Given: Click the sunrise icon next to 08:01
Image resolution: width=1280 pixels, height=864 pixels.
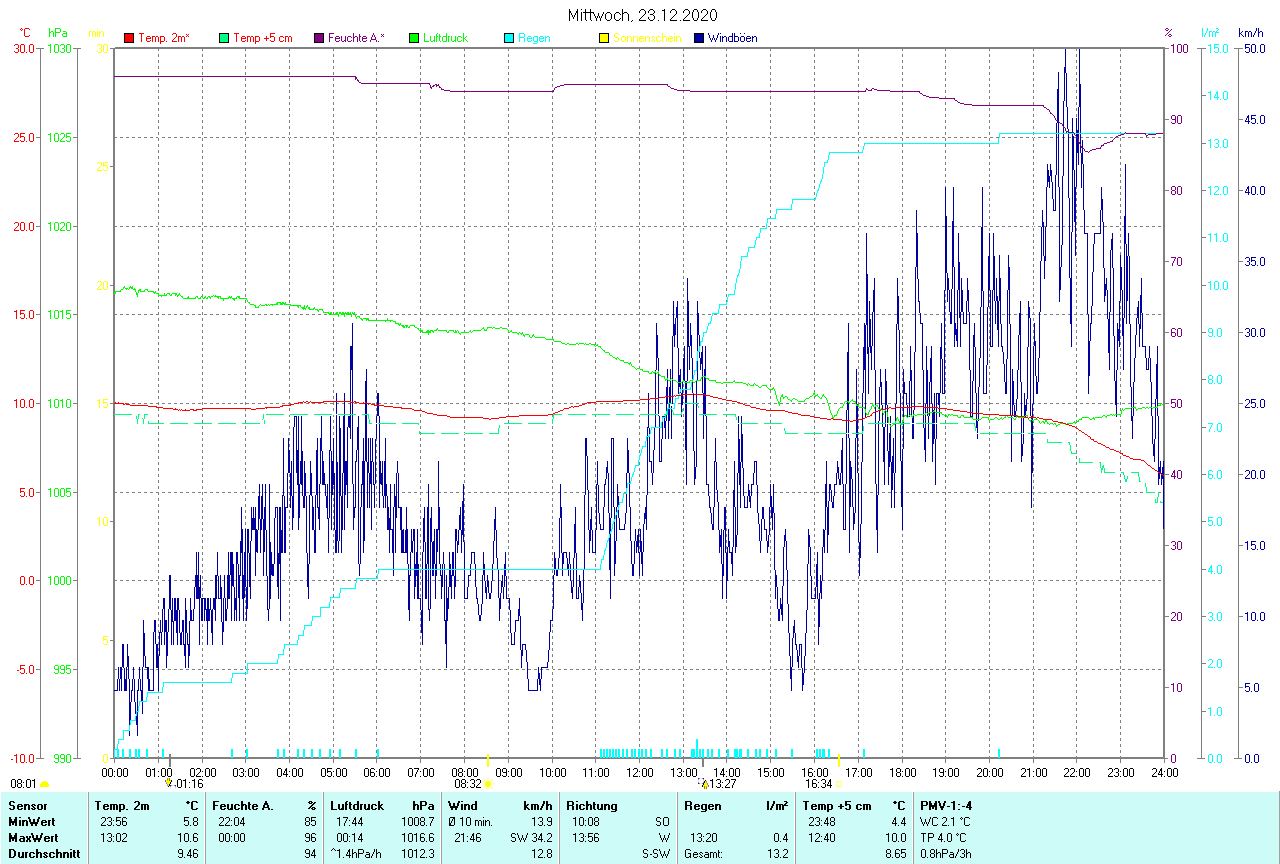Looking at the screenshot, I should pyautogui.click(x=44, y=785).
